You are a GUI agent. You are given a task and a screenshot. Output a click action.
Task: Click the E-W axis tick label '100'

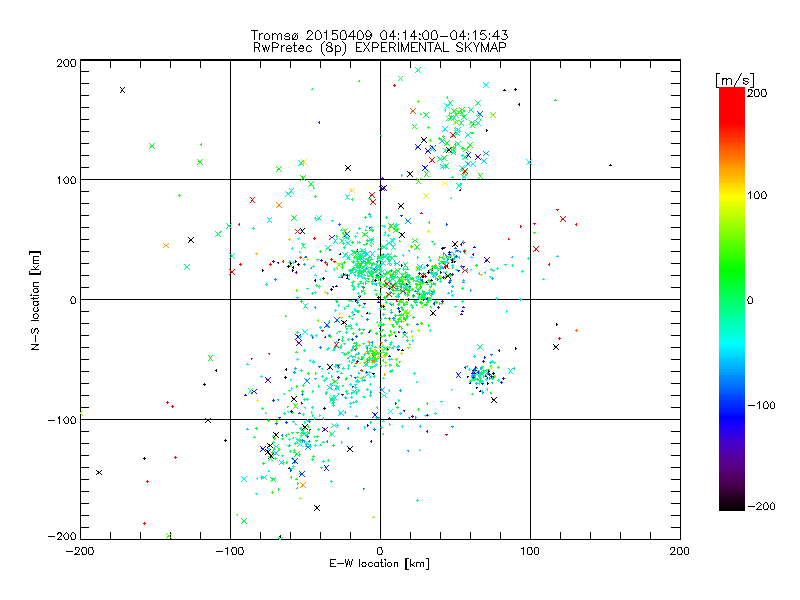click(530, 551)
